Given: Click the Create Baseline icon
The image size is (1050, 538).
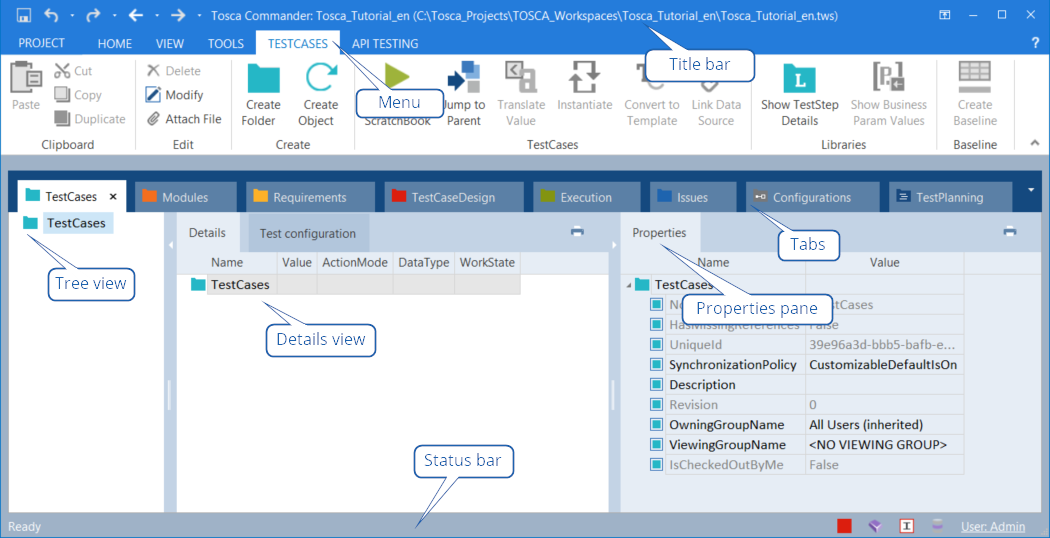Looking at the screenshot, I should [x=974, y=77].
